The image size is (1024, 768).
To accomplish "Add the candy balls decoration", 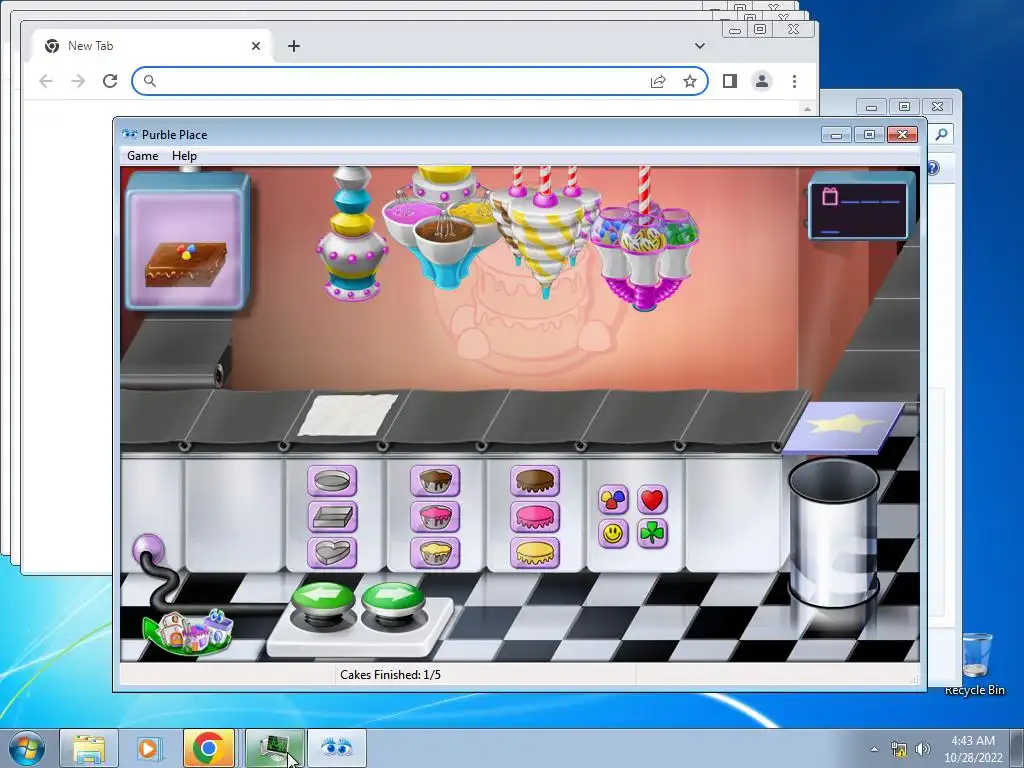I will 613,500.
